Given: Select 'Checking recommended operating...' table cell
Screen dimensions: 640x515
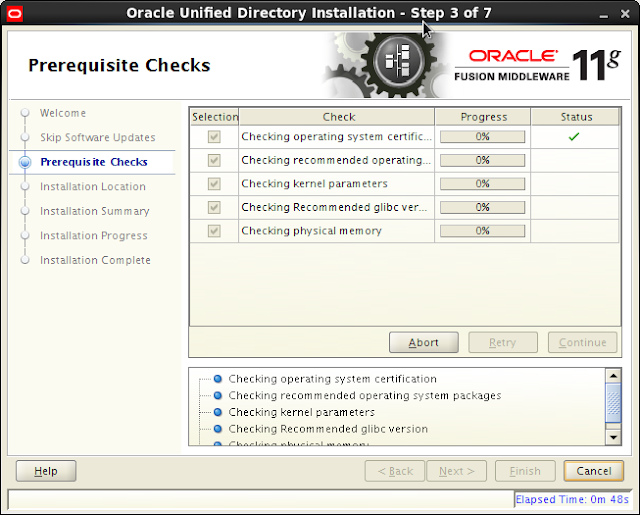Looking at the screenshot, I should click(337, 160).
